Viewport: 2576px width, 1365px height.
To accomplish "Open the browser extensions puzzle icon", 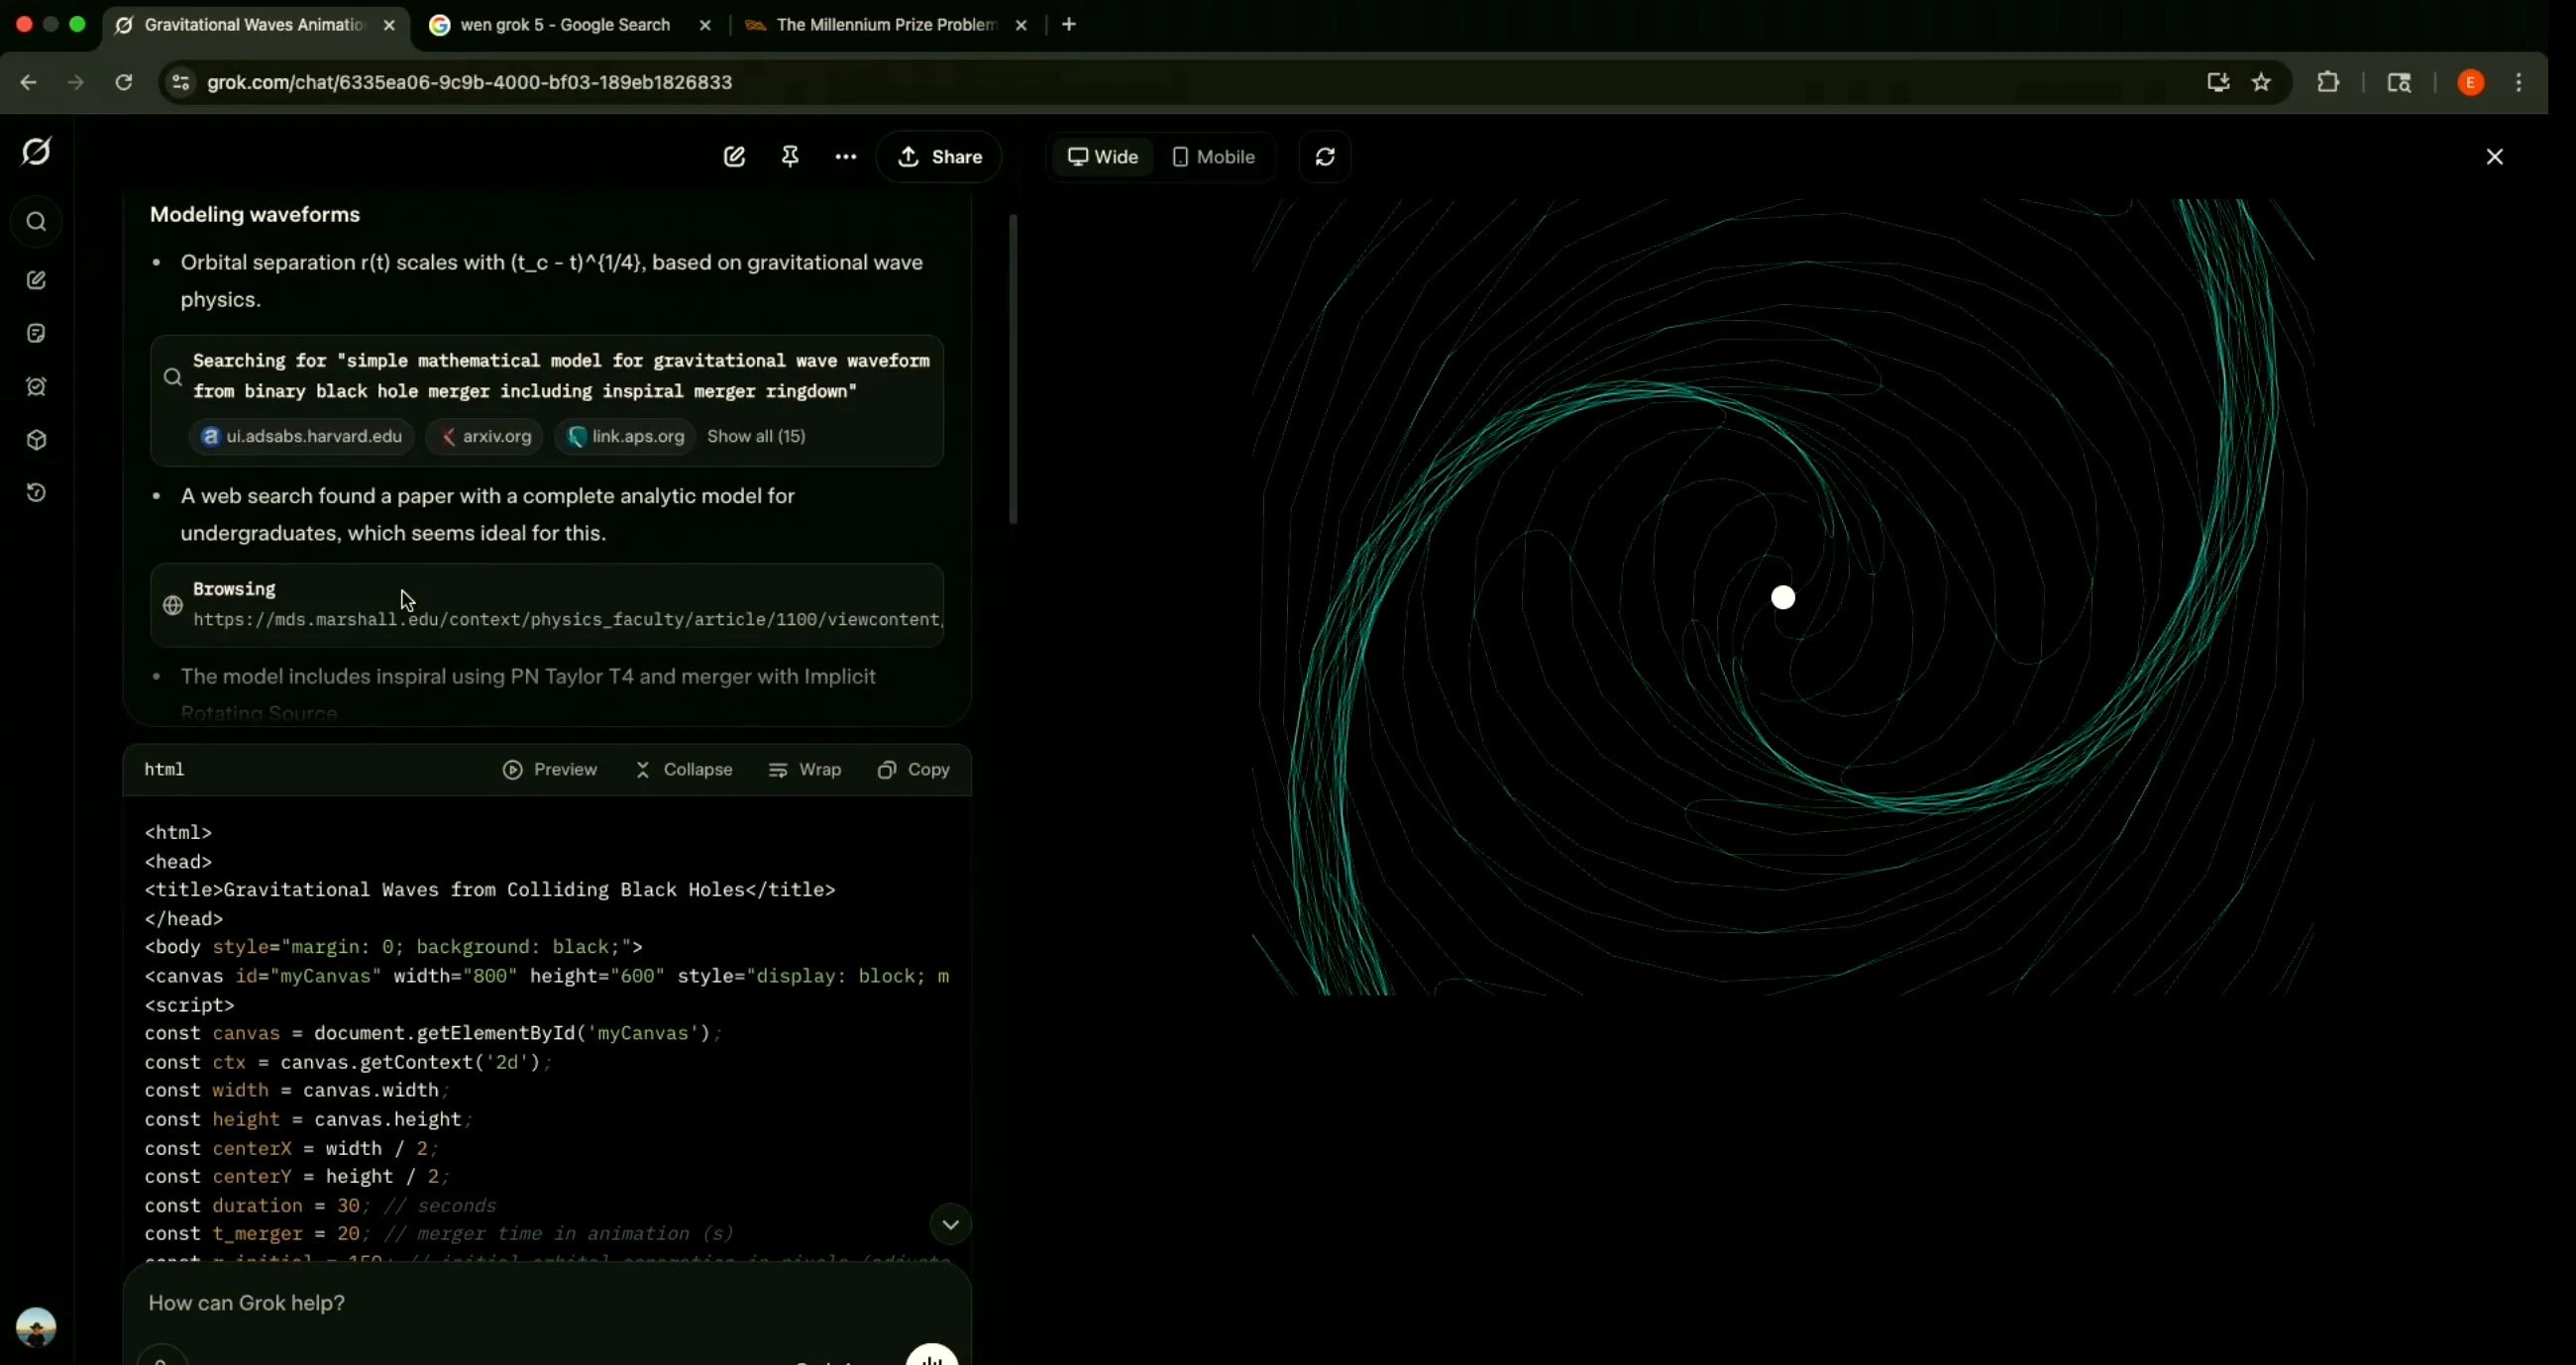I will click(2328, 82).
